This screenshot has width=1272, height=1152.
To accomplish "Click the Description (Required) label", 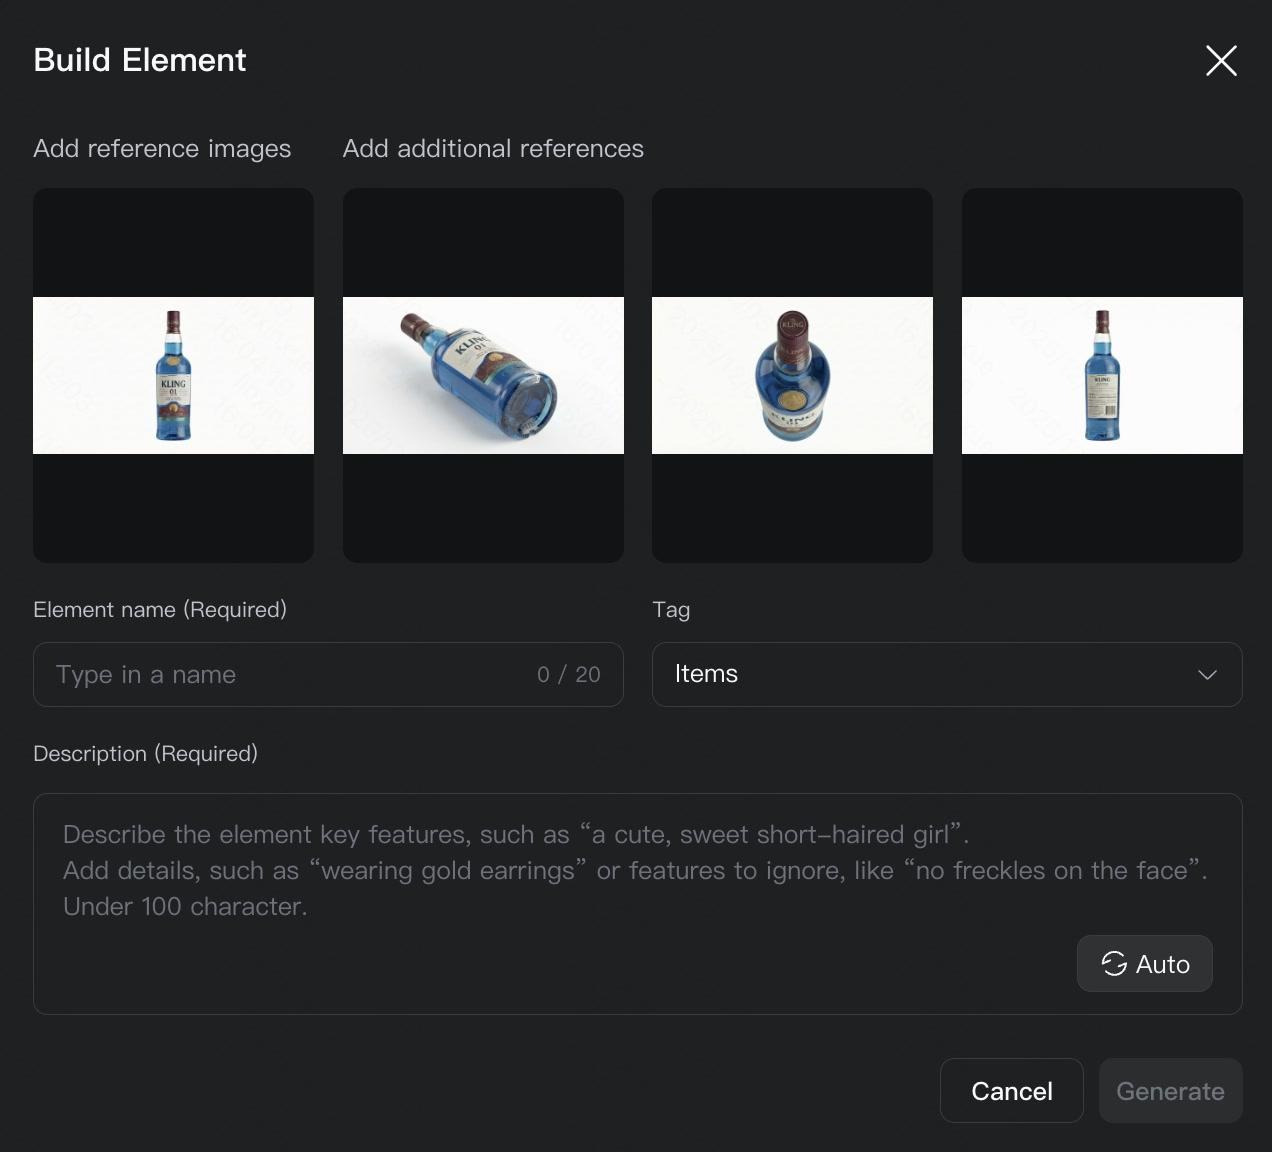I will tap(146, 754).
